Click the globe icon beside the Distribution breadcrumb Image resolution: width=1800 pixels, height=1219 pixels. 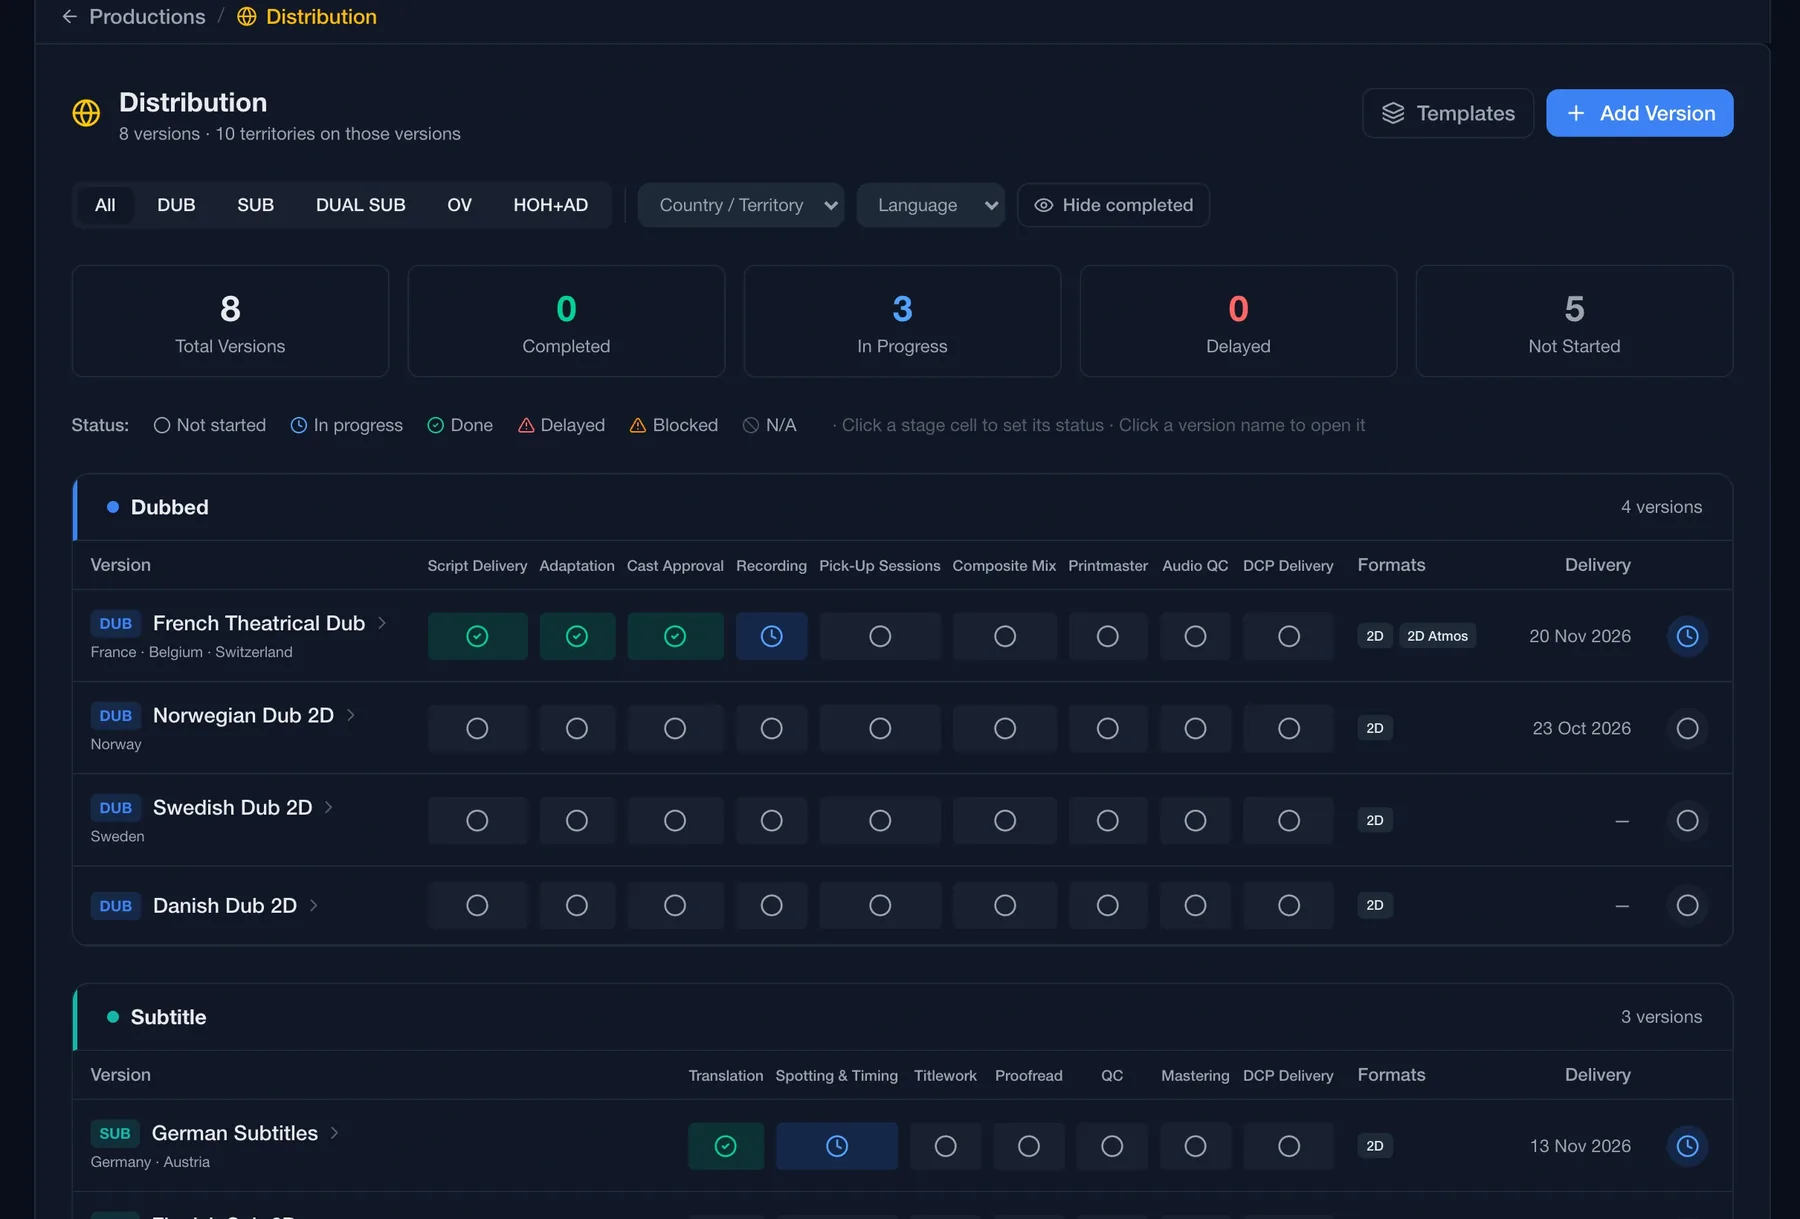click(x=247, y=17)
